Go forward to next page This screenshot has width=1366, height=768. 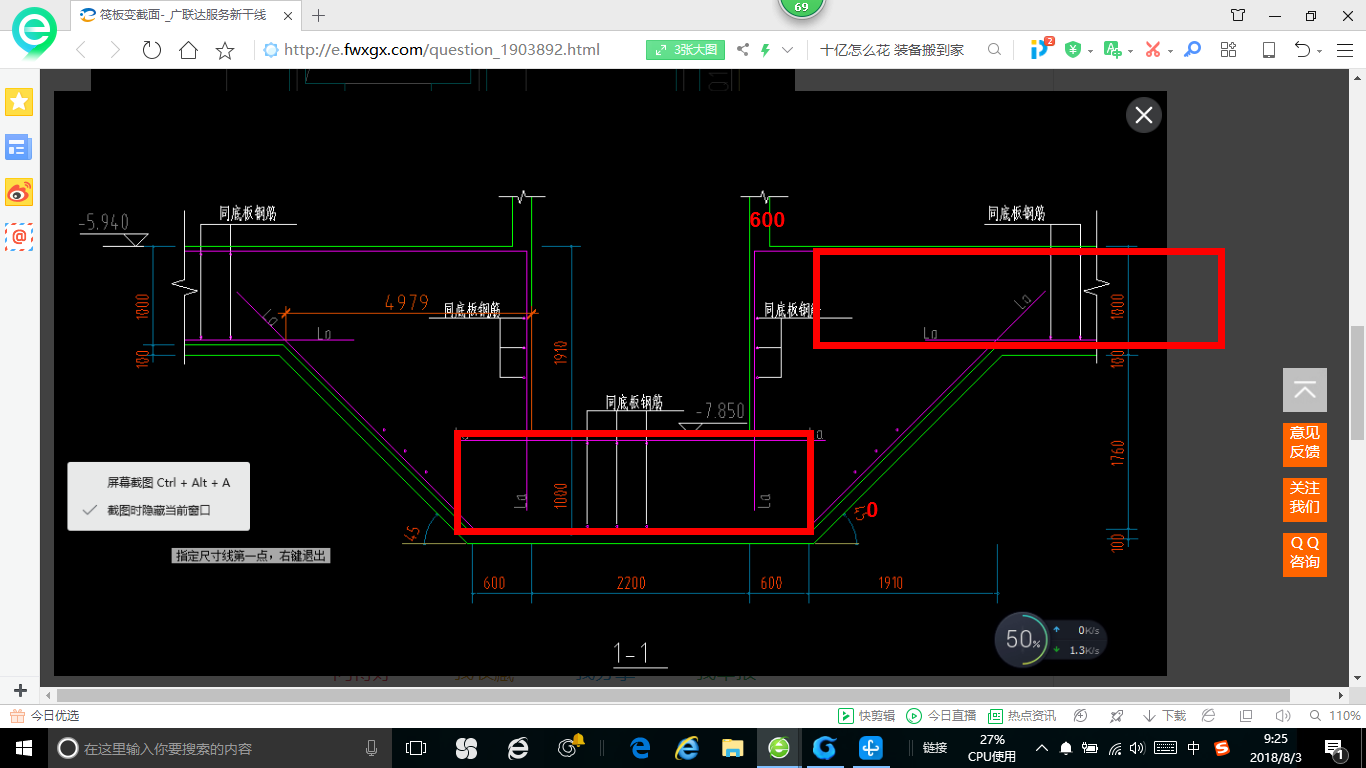pyautogui.click(x=115, y=49)
